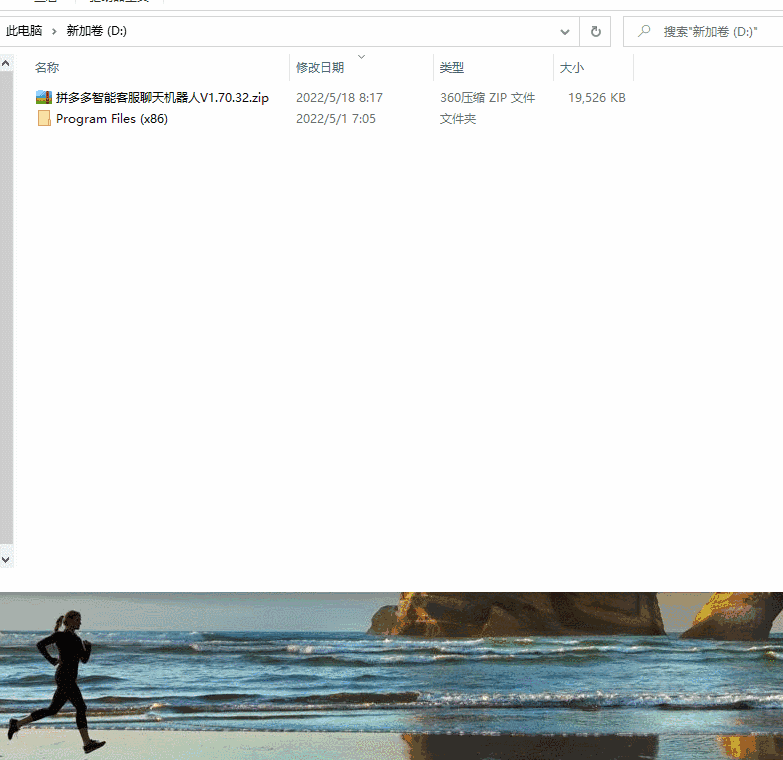The height and width of the screenshot is (760, 783).
Task: Select 拼多多智能客服聊天机器人V1.70.32.zip file name
Action: click(162, 97)
